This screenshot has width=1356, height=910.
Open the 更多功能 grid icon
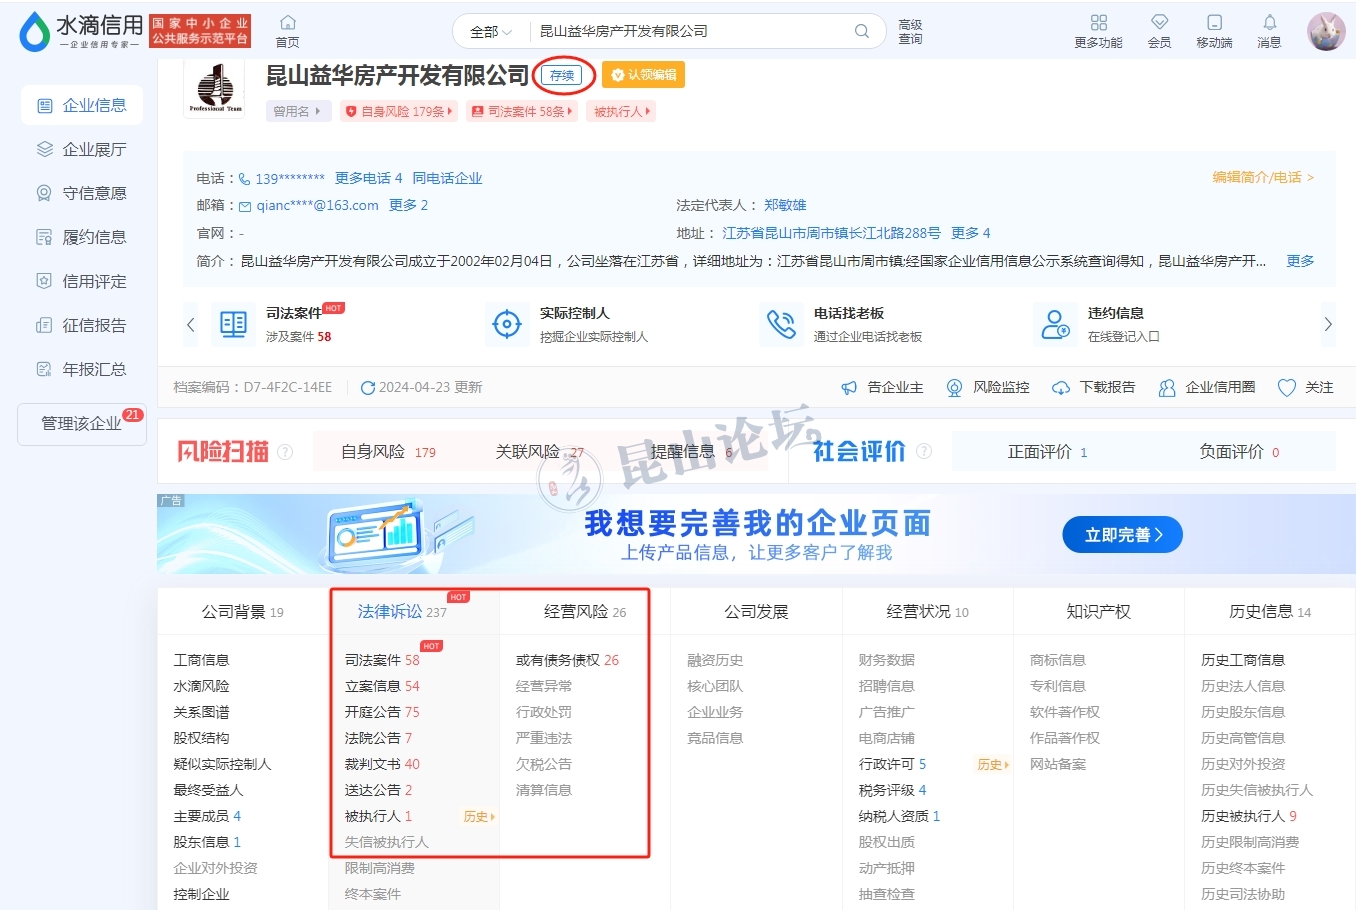coord(1098,23)
